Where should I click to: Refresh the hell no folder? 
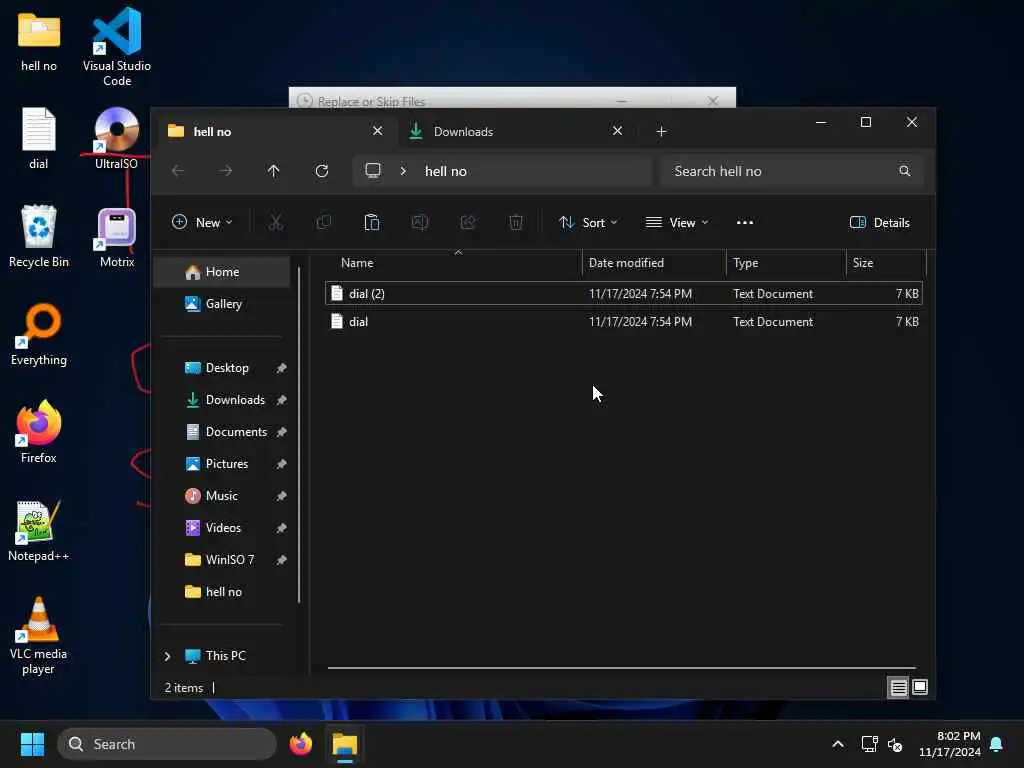tap(321, 171)
